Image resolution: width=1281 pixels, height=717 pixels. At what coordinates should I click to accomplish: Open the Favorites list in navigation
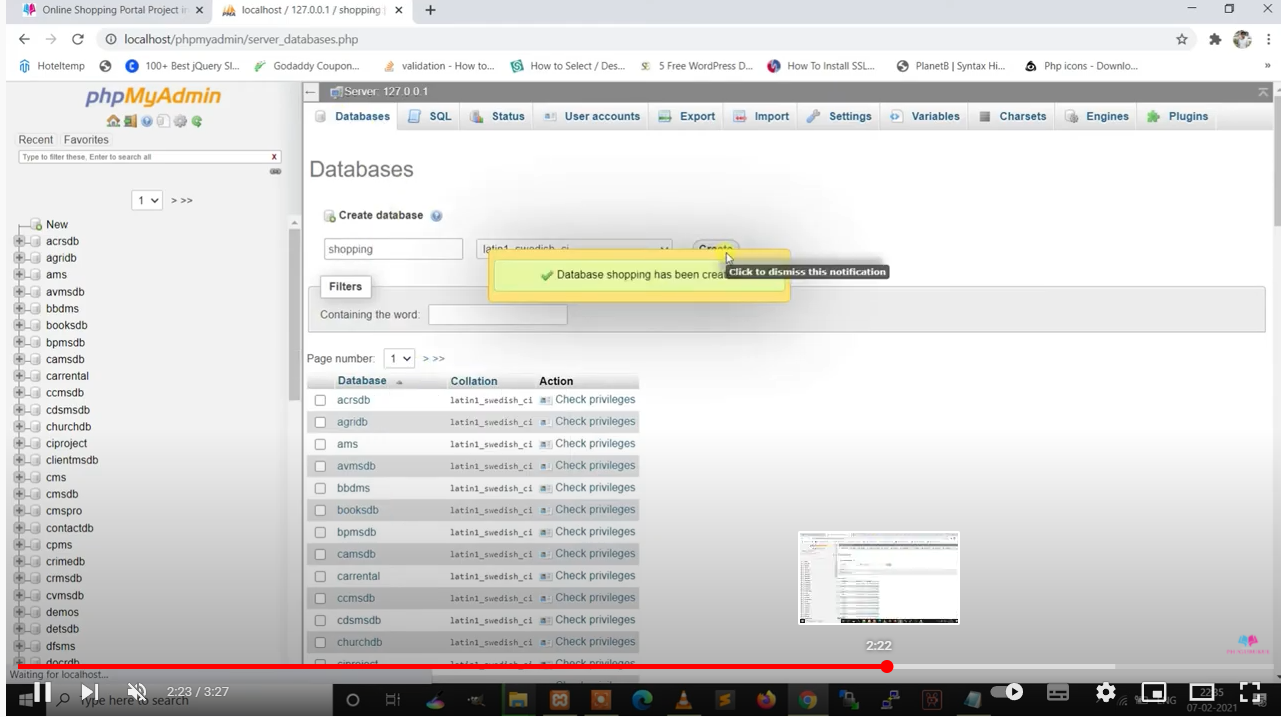click(86, 140)
